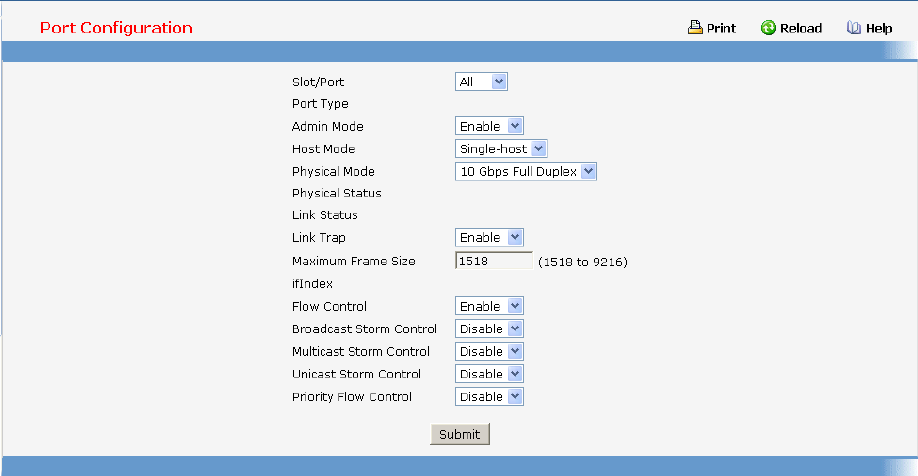Open the Flow Control dropdown
The height and width of the screenshot is (476, 918).
489,307
